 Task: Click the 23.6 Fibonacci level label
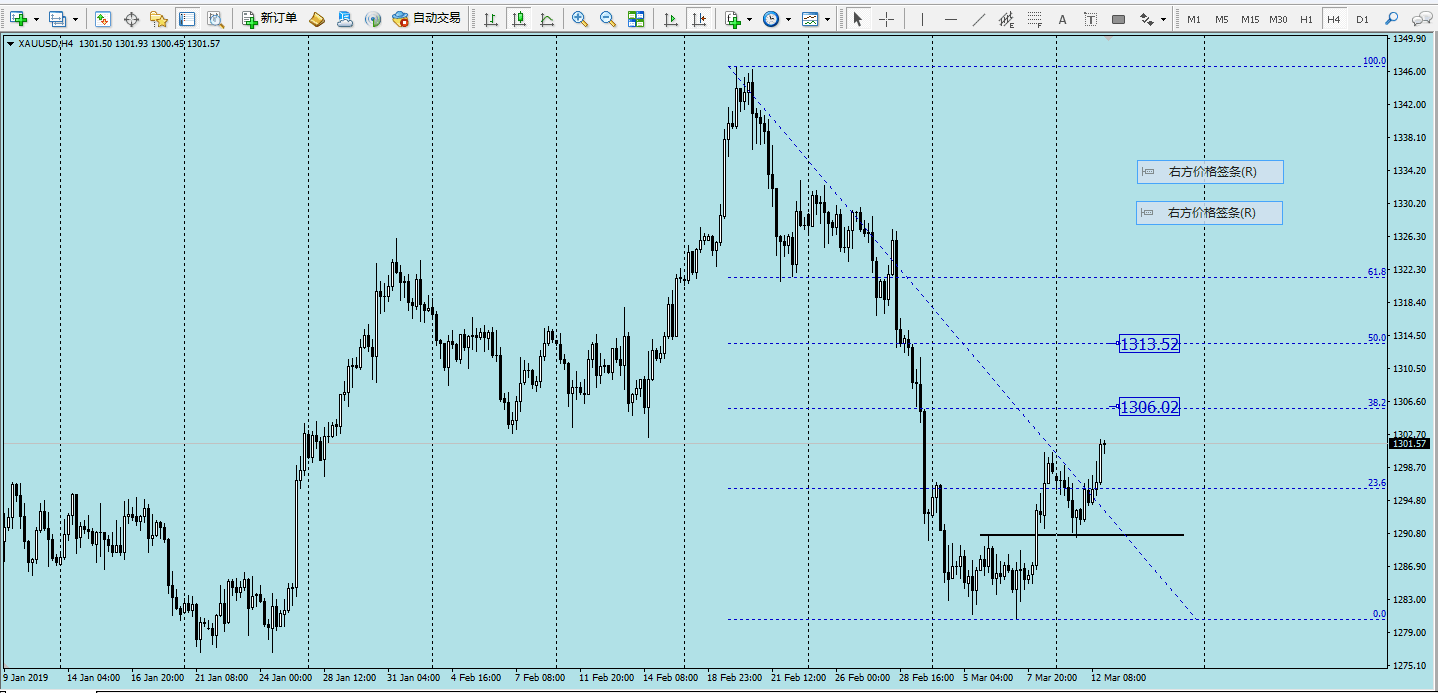coord(1377,483)
